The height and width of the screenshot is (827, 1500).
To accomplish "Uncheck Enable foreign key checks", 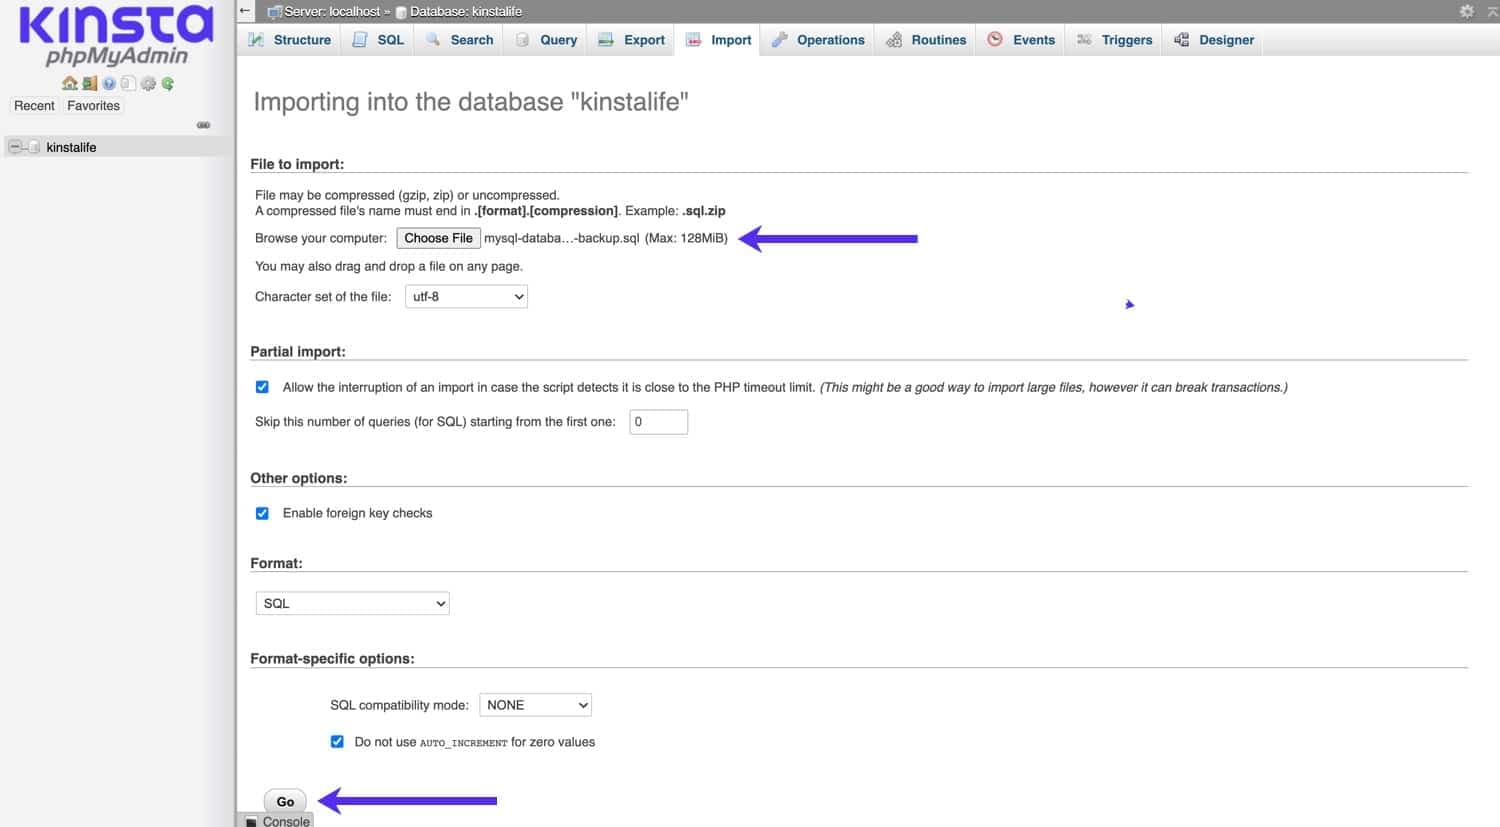I will point(262,513).
